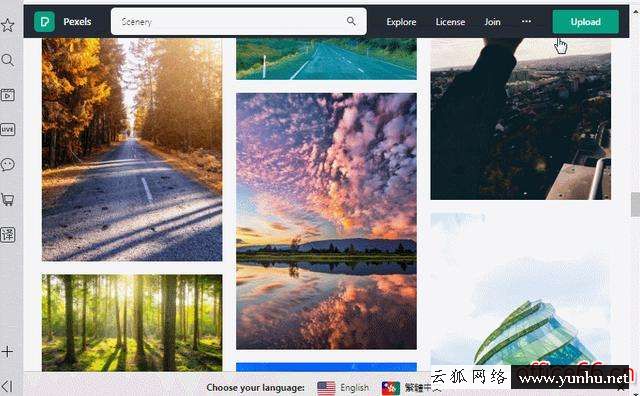Expand the three-dots more menu
Image resolution: width=640 pixels, height=396 pixels.
(527, 21)
